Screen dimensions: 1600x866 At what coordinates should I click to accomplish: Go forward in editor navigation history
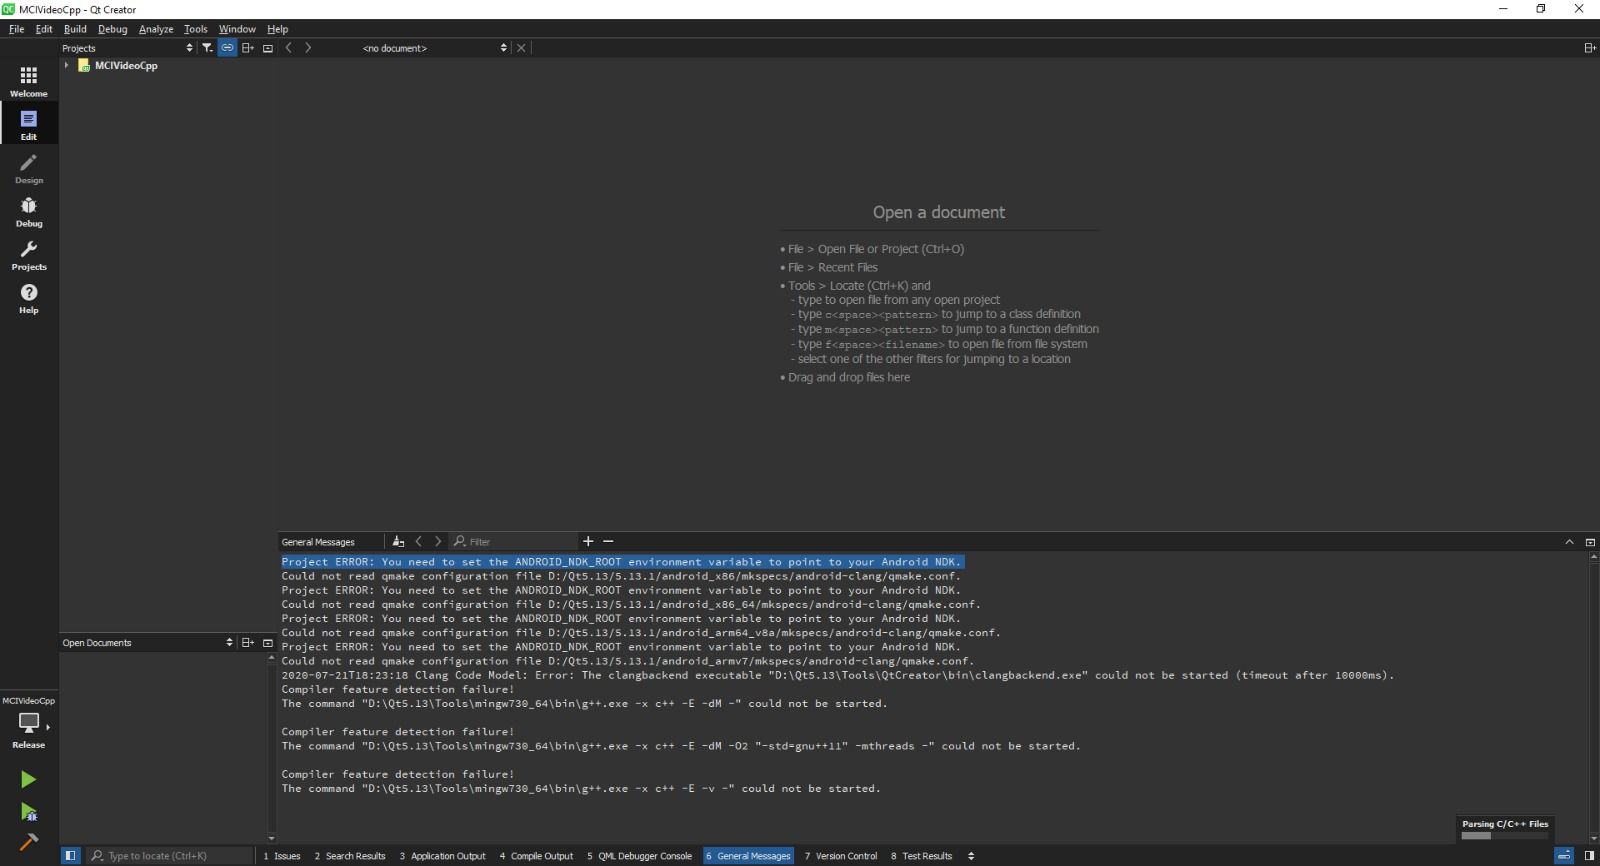308,48
